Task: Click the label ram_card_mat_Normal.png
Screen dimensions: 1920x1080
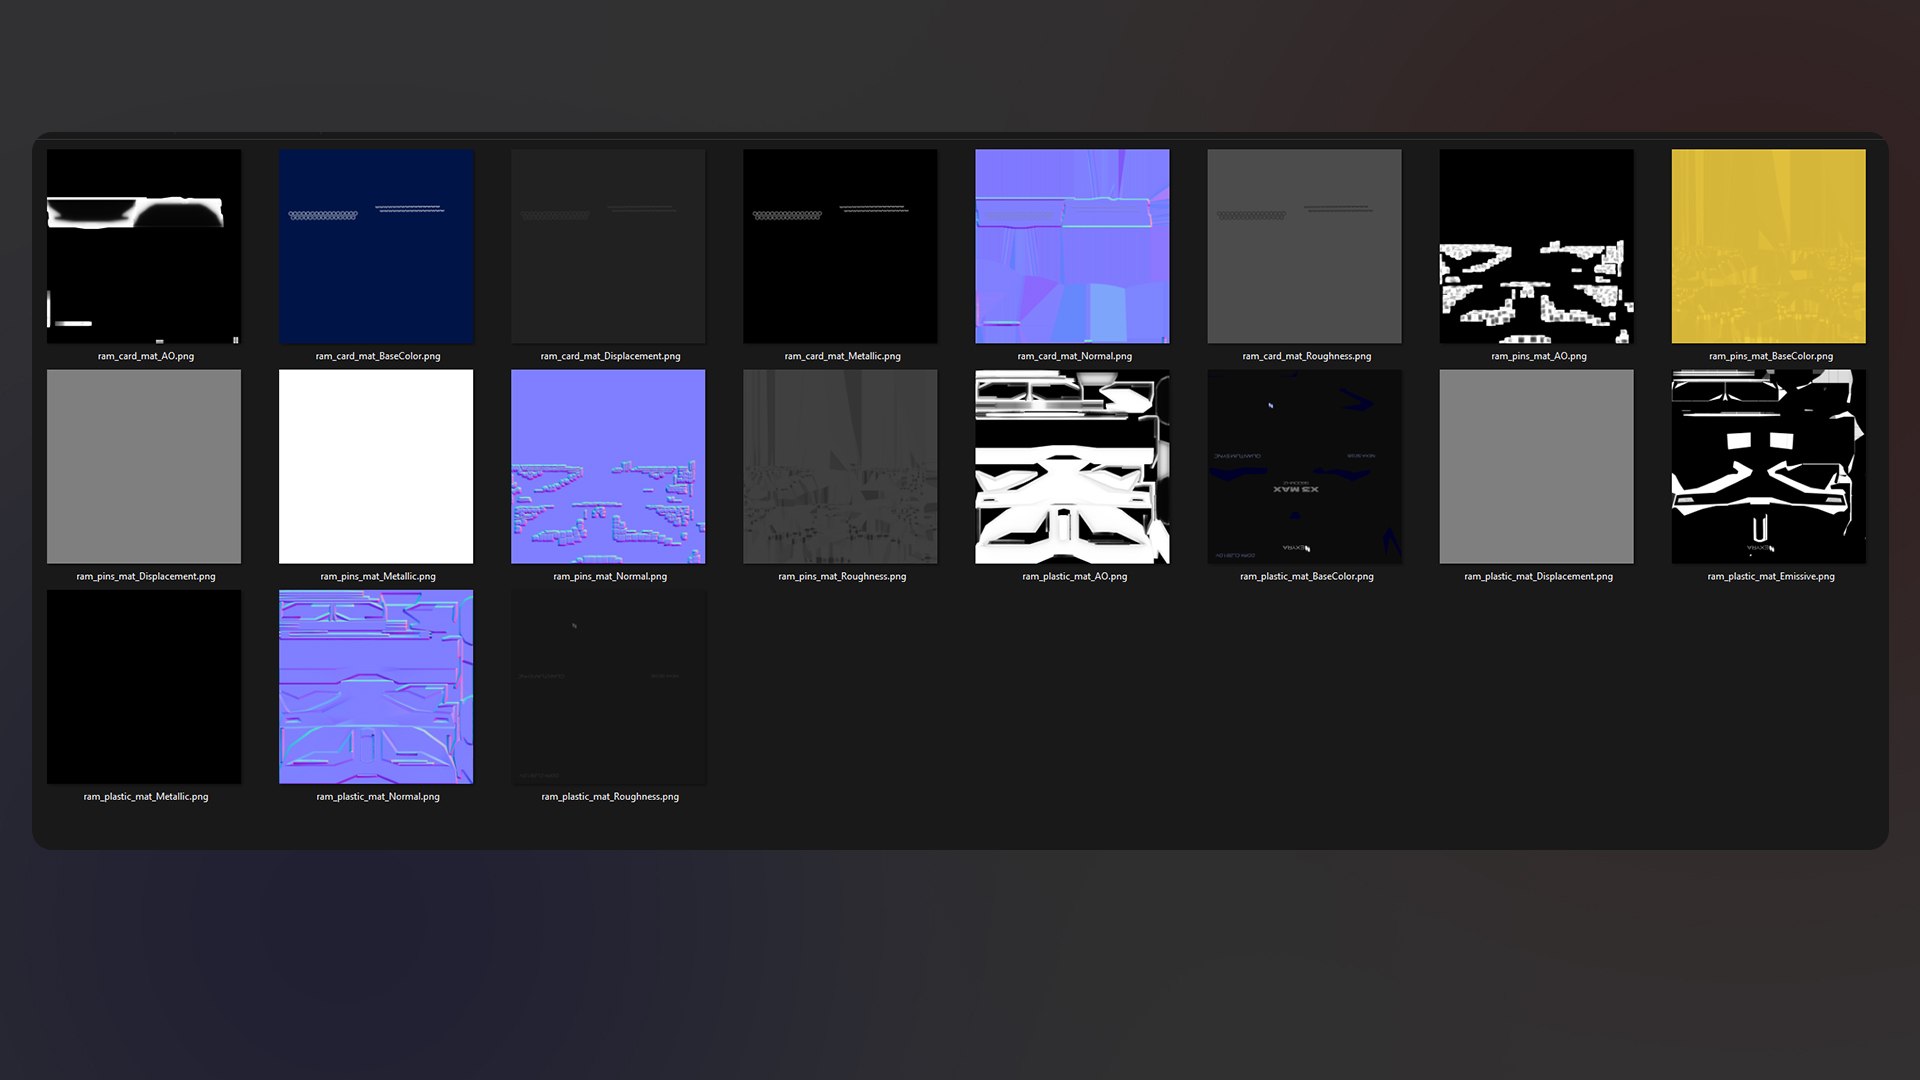Action: 1074,356
